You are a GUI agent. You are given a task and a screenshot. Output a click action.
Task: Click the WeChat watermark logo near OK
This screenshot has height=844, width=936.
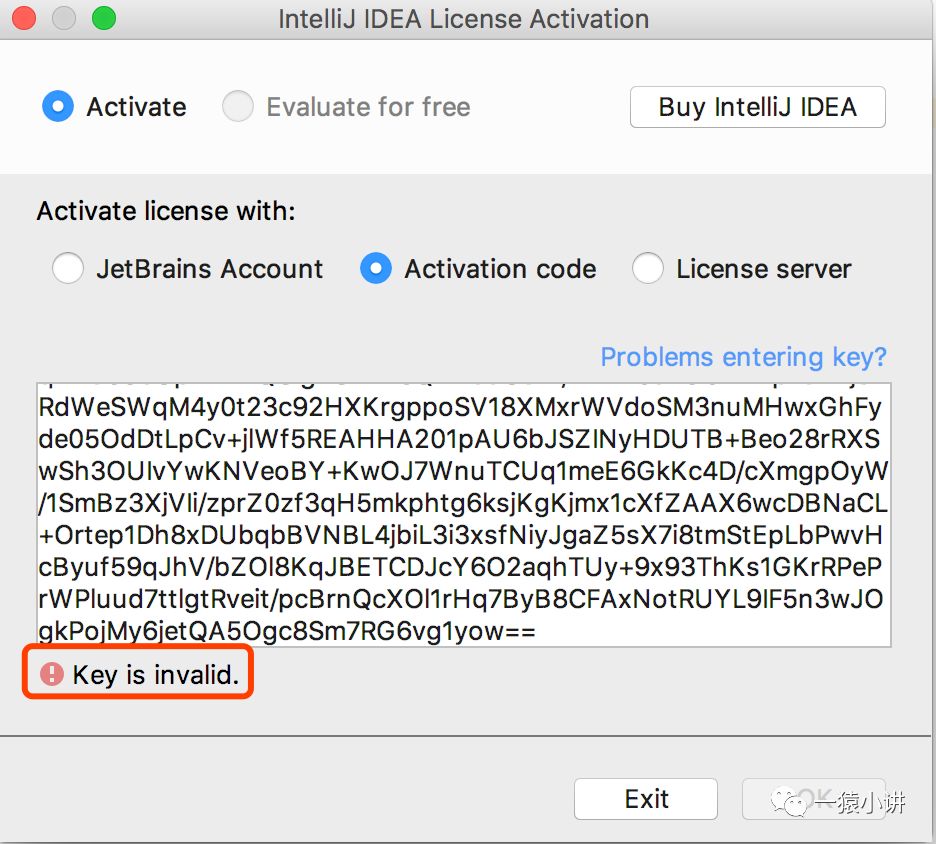pos(800,802)
